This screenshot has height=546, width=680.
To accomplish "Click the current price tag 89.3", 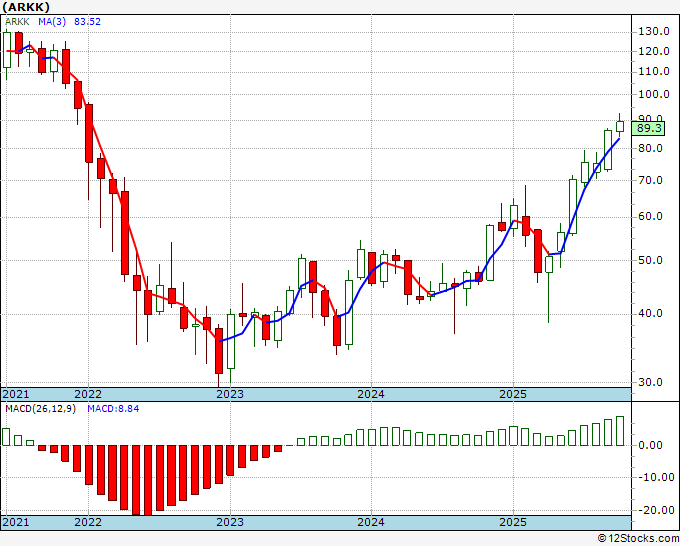I will tap(649, 128).
